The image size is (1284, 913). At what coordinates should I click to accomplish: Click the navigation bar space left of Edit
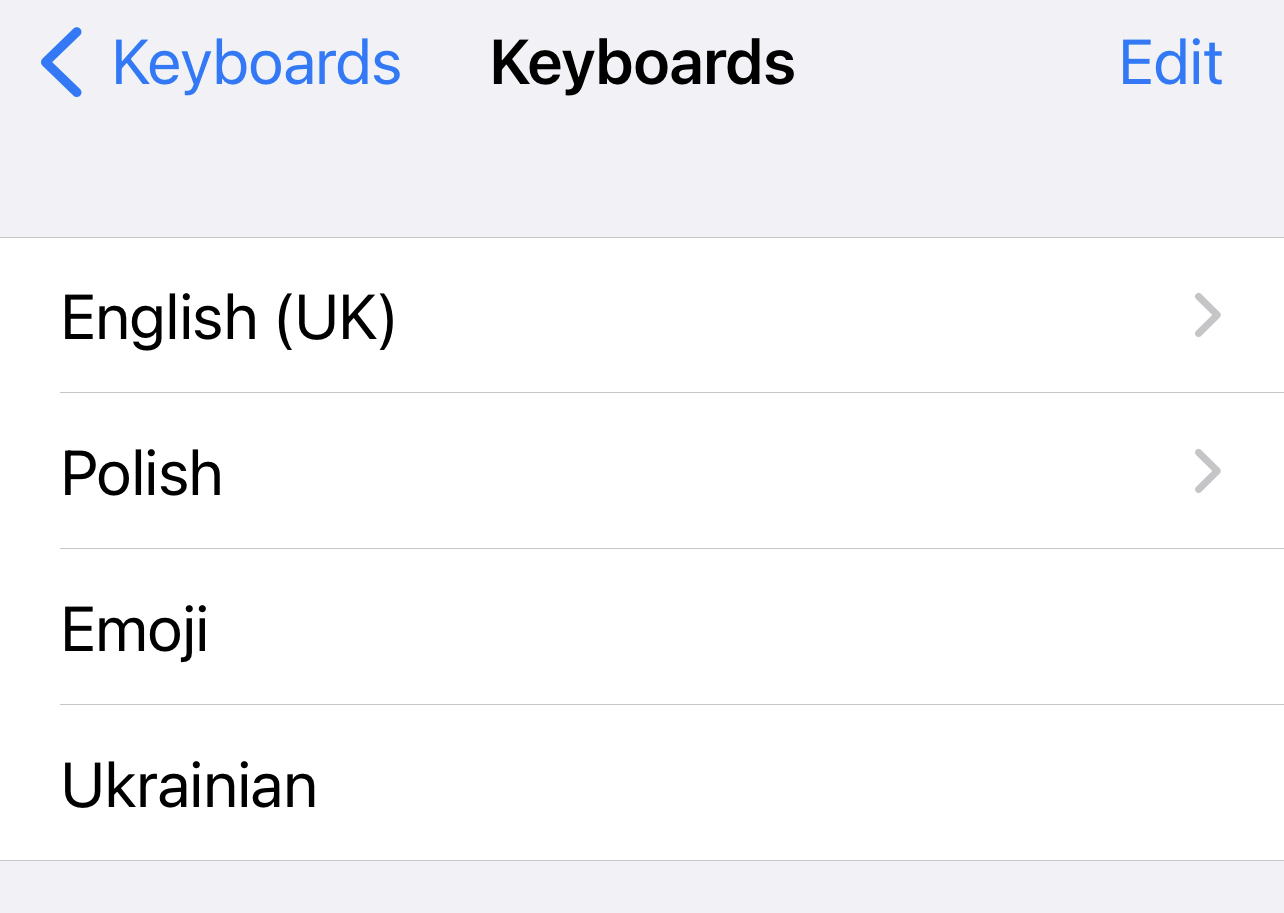960,63
